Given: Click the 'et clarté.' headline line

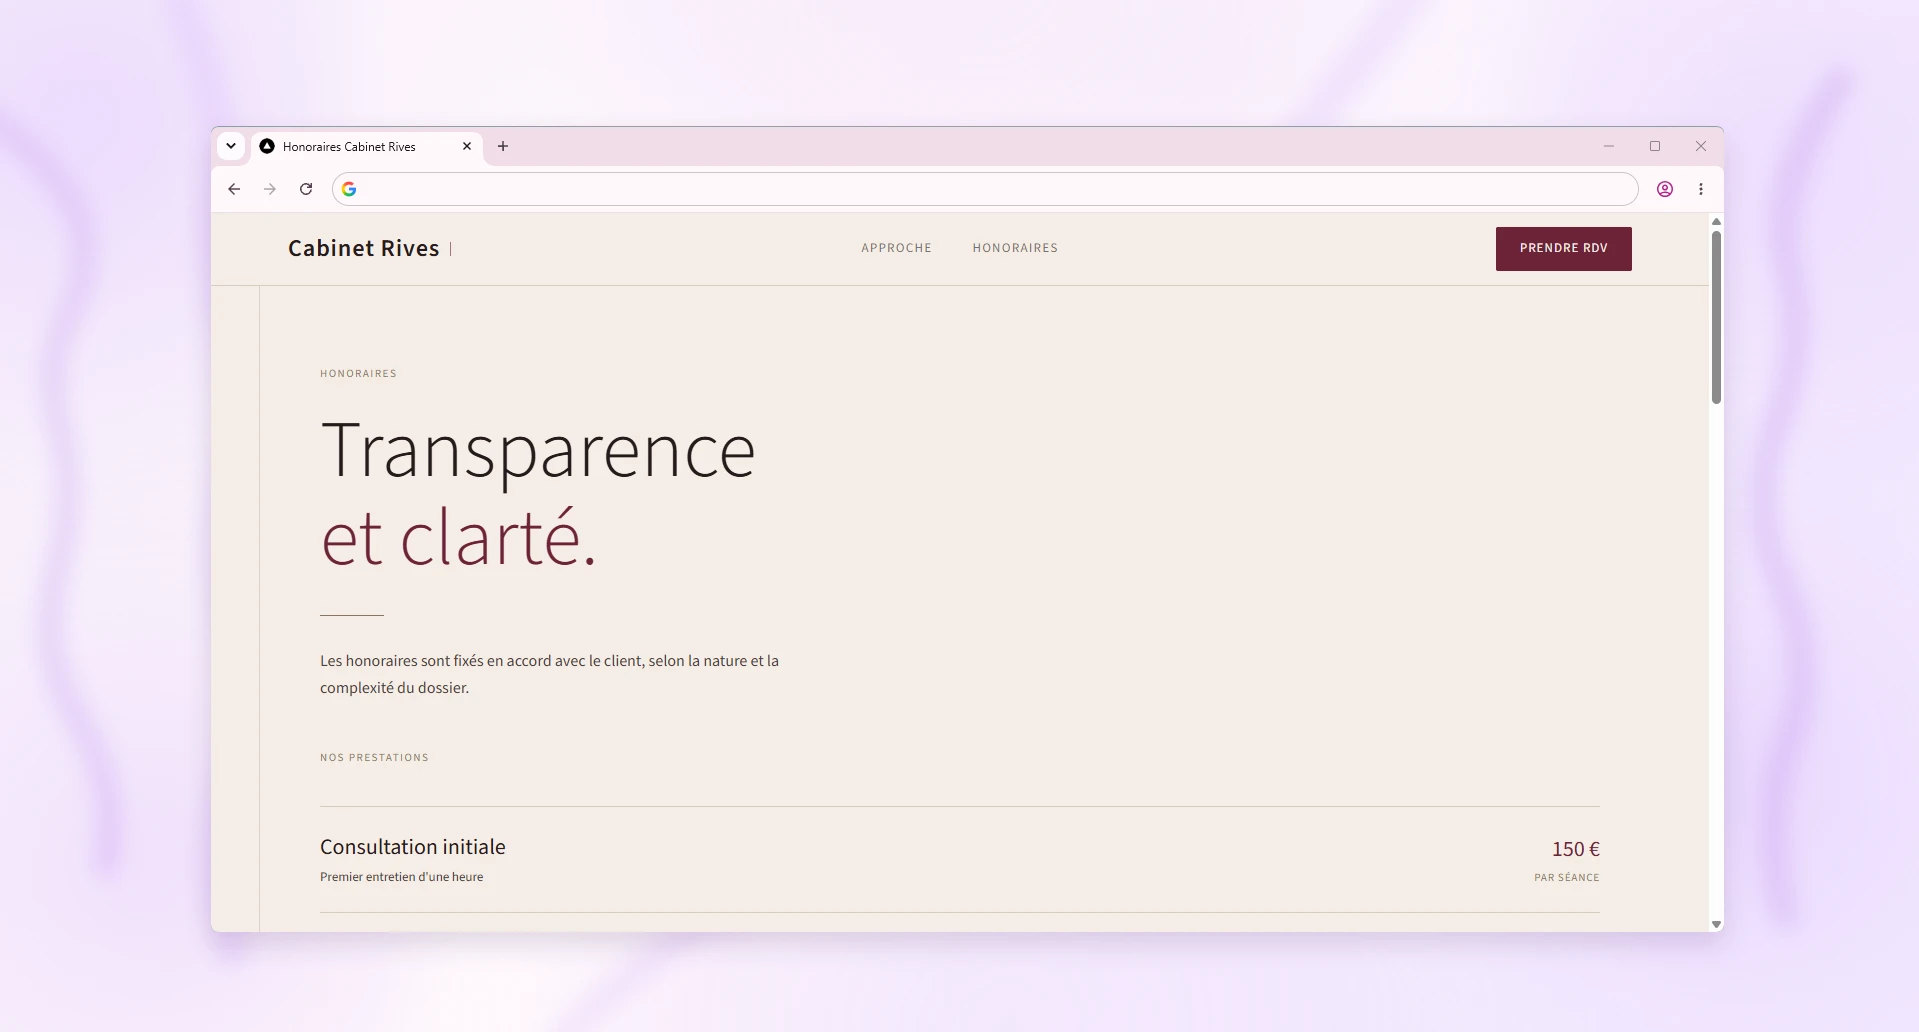Looking at the screenshot, I should click(x=459, y=538).
